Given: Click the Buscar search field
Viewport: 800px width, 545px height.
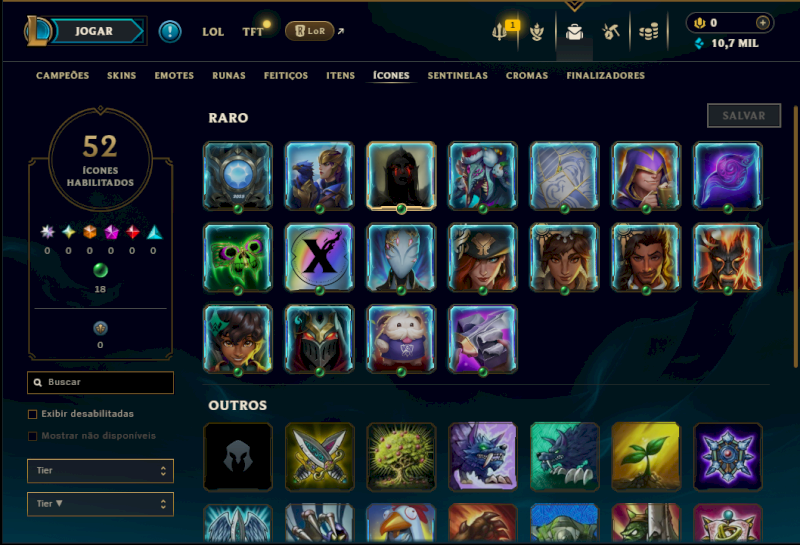Looking at the screenshot, I should 101,382.
